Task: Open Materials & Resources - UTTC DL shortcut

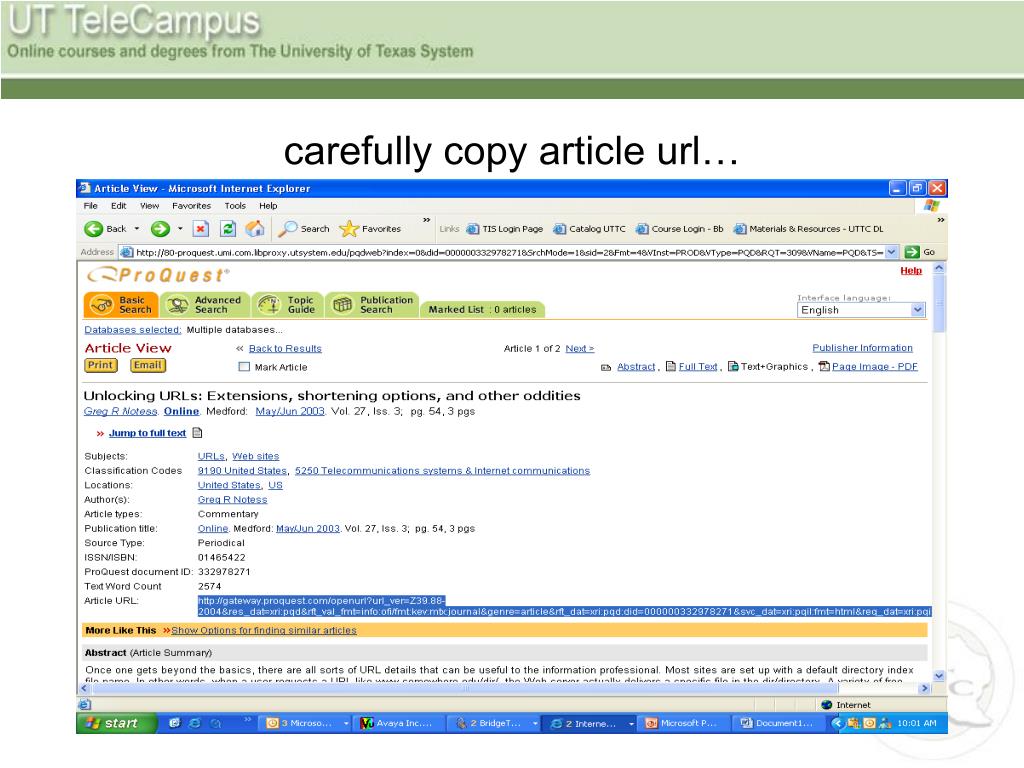Action: (x=808, y=229)
